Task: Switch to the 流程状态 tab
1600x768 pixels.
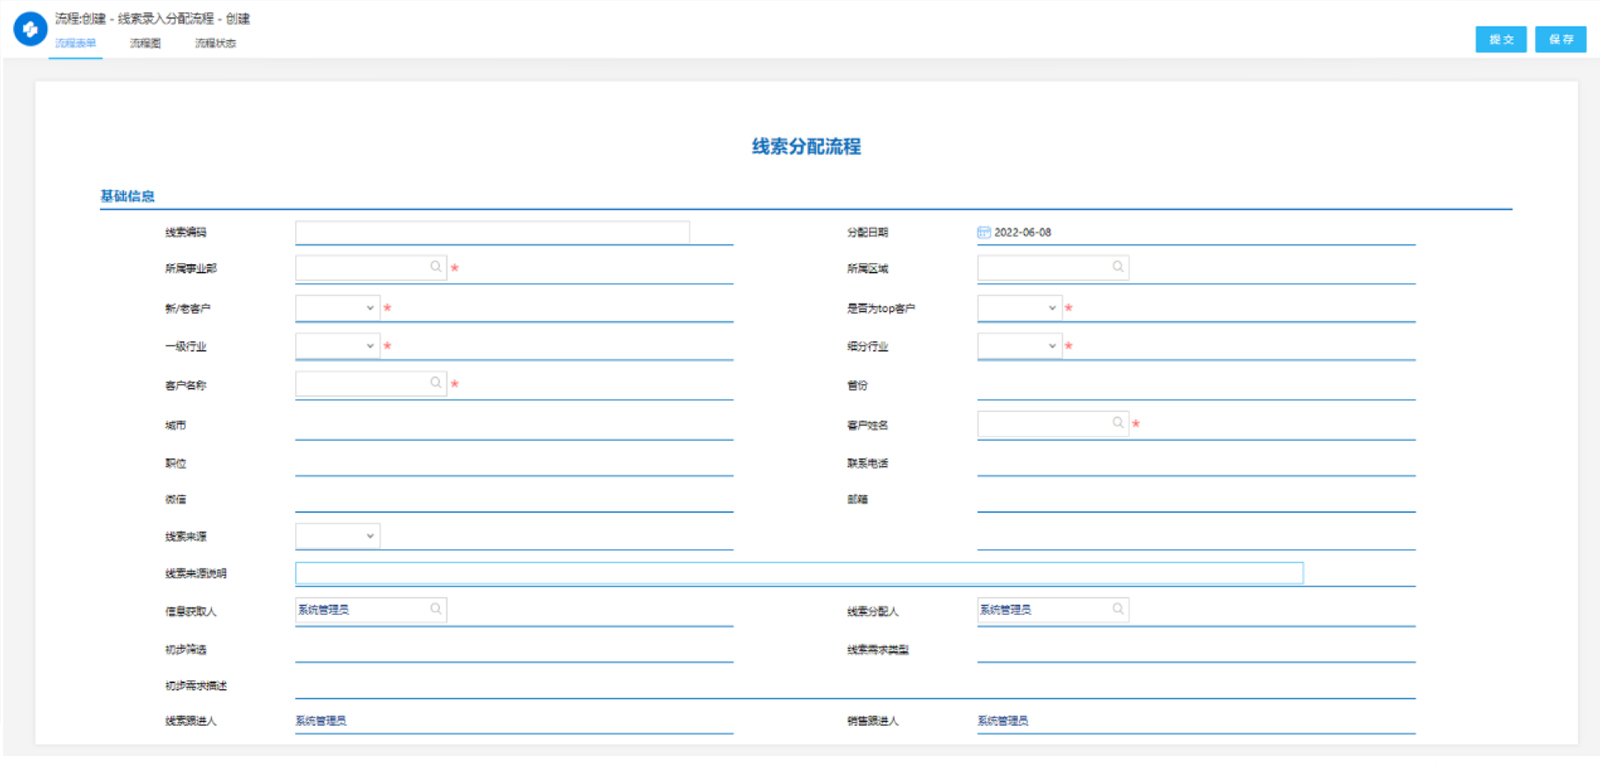Action: 215,43
